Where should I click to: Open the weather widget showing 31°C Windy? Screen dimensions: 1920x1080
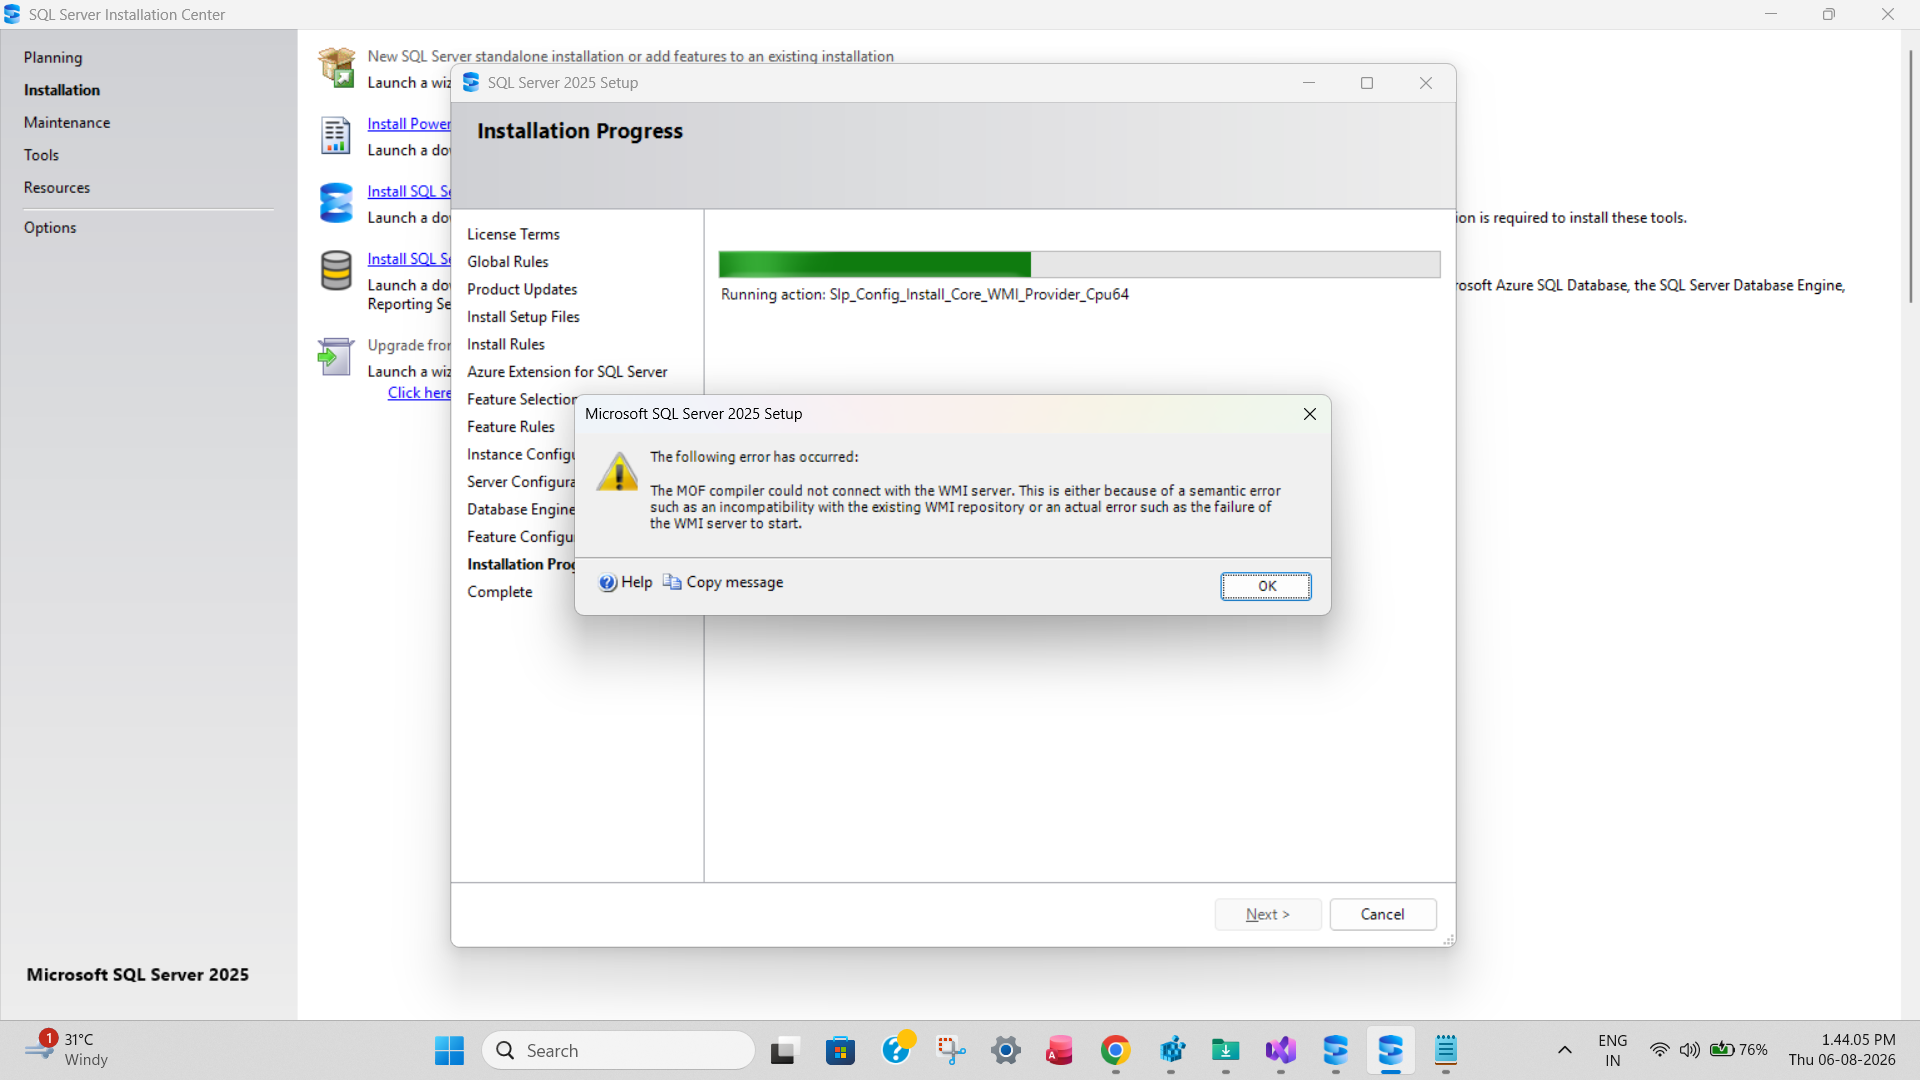(67, 1050)
